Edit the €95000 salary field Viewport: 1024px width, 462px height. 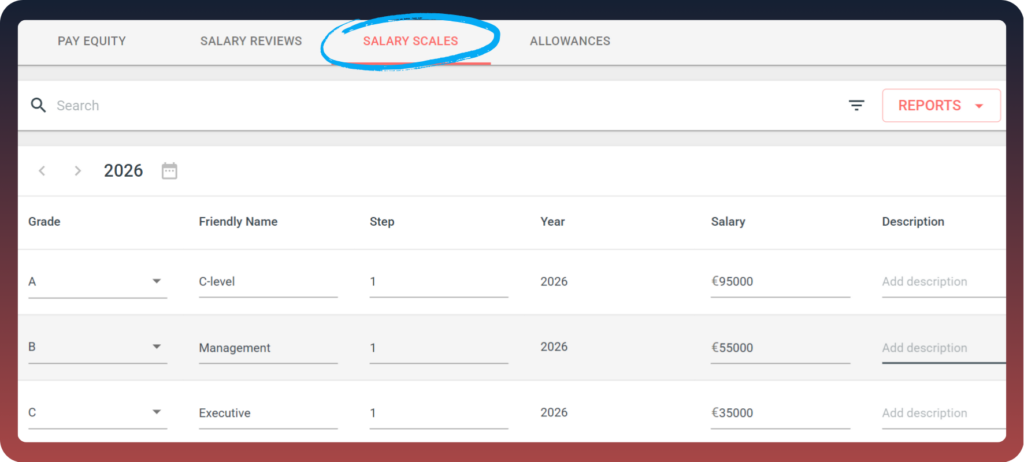(780, 282)
